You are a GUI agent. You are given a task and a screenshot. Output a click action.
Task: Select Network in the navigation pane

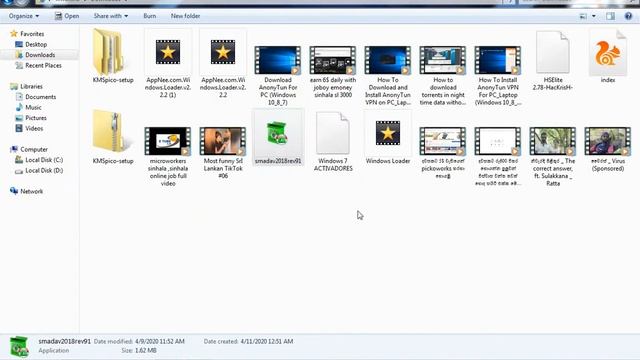(x=27, y=191)
